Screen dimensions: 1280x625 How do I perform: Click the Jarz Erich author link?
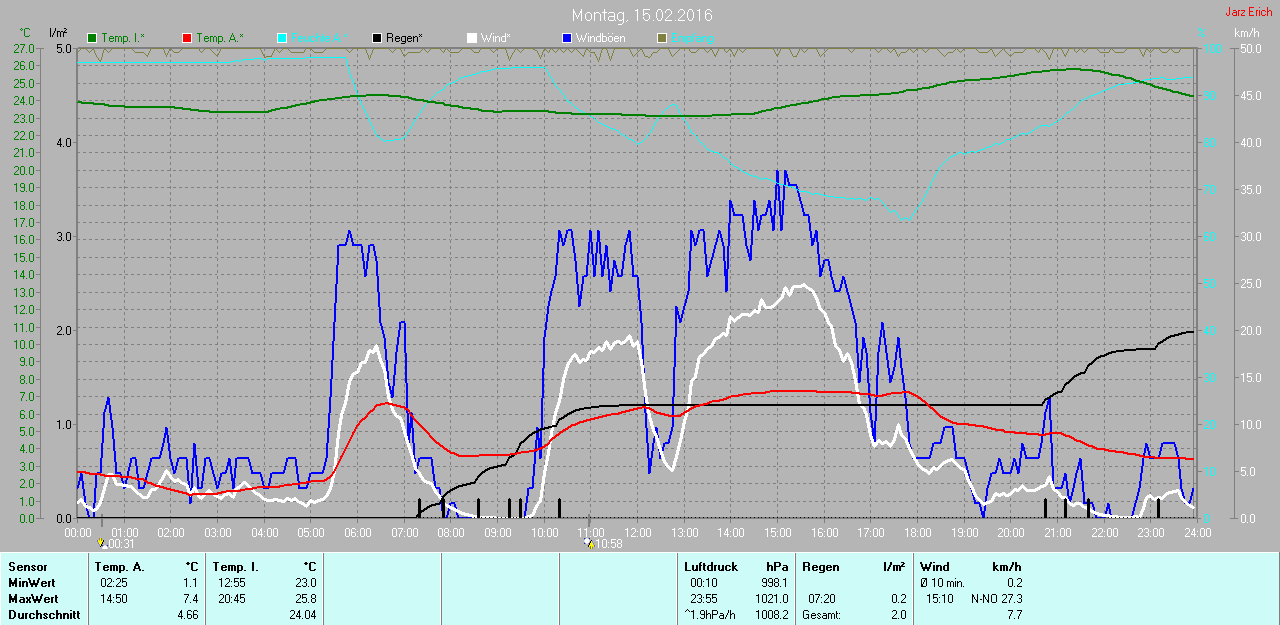(1249, 12)
